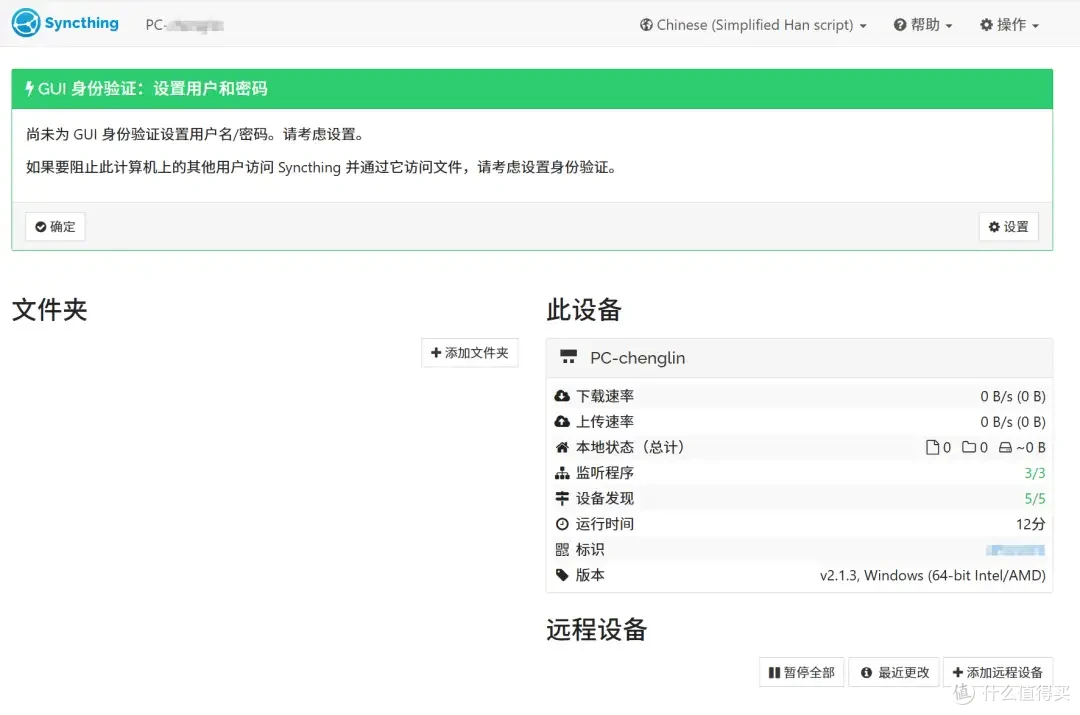1080x715 pixels.
Task: Open the 帮助 help menu
Action: (923, 25)
